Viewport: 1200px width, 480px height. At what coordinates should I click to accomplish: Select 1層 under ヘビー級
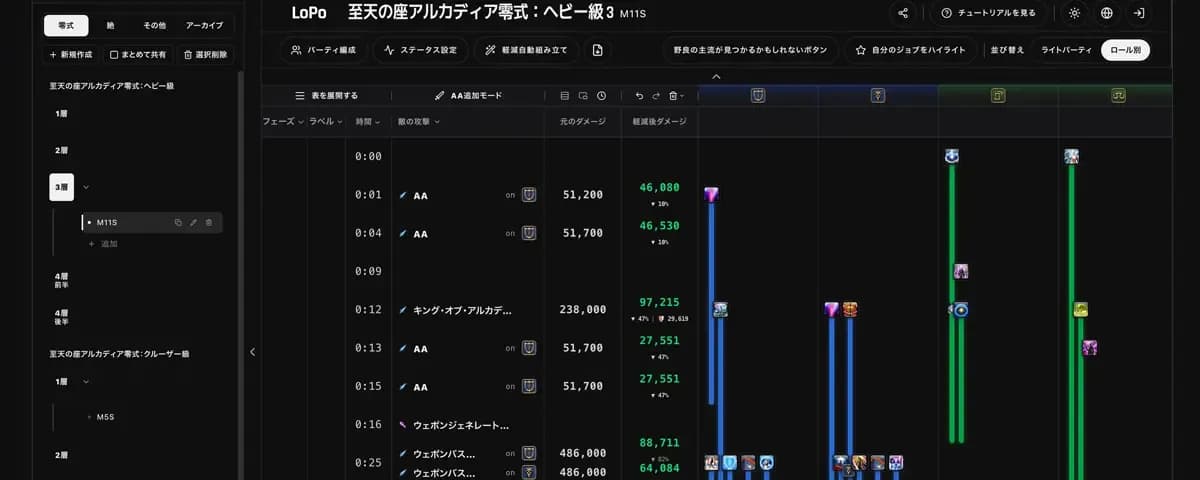(x=62, y=114)
